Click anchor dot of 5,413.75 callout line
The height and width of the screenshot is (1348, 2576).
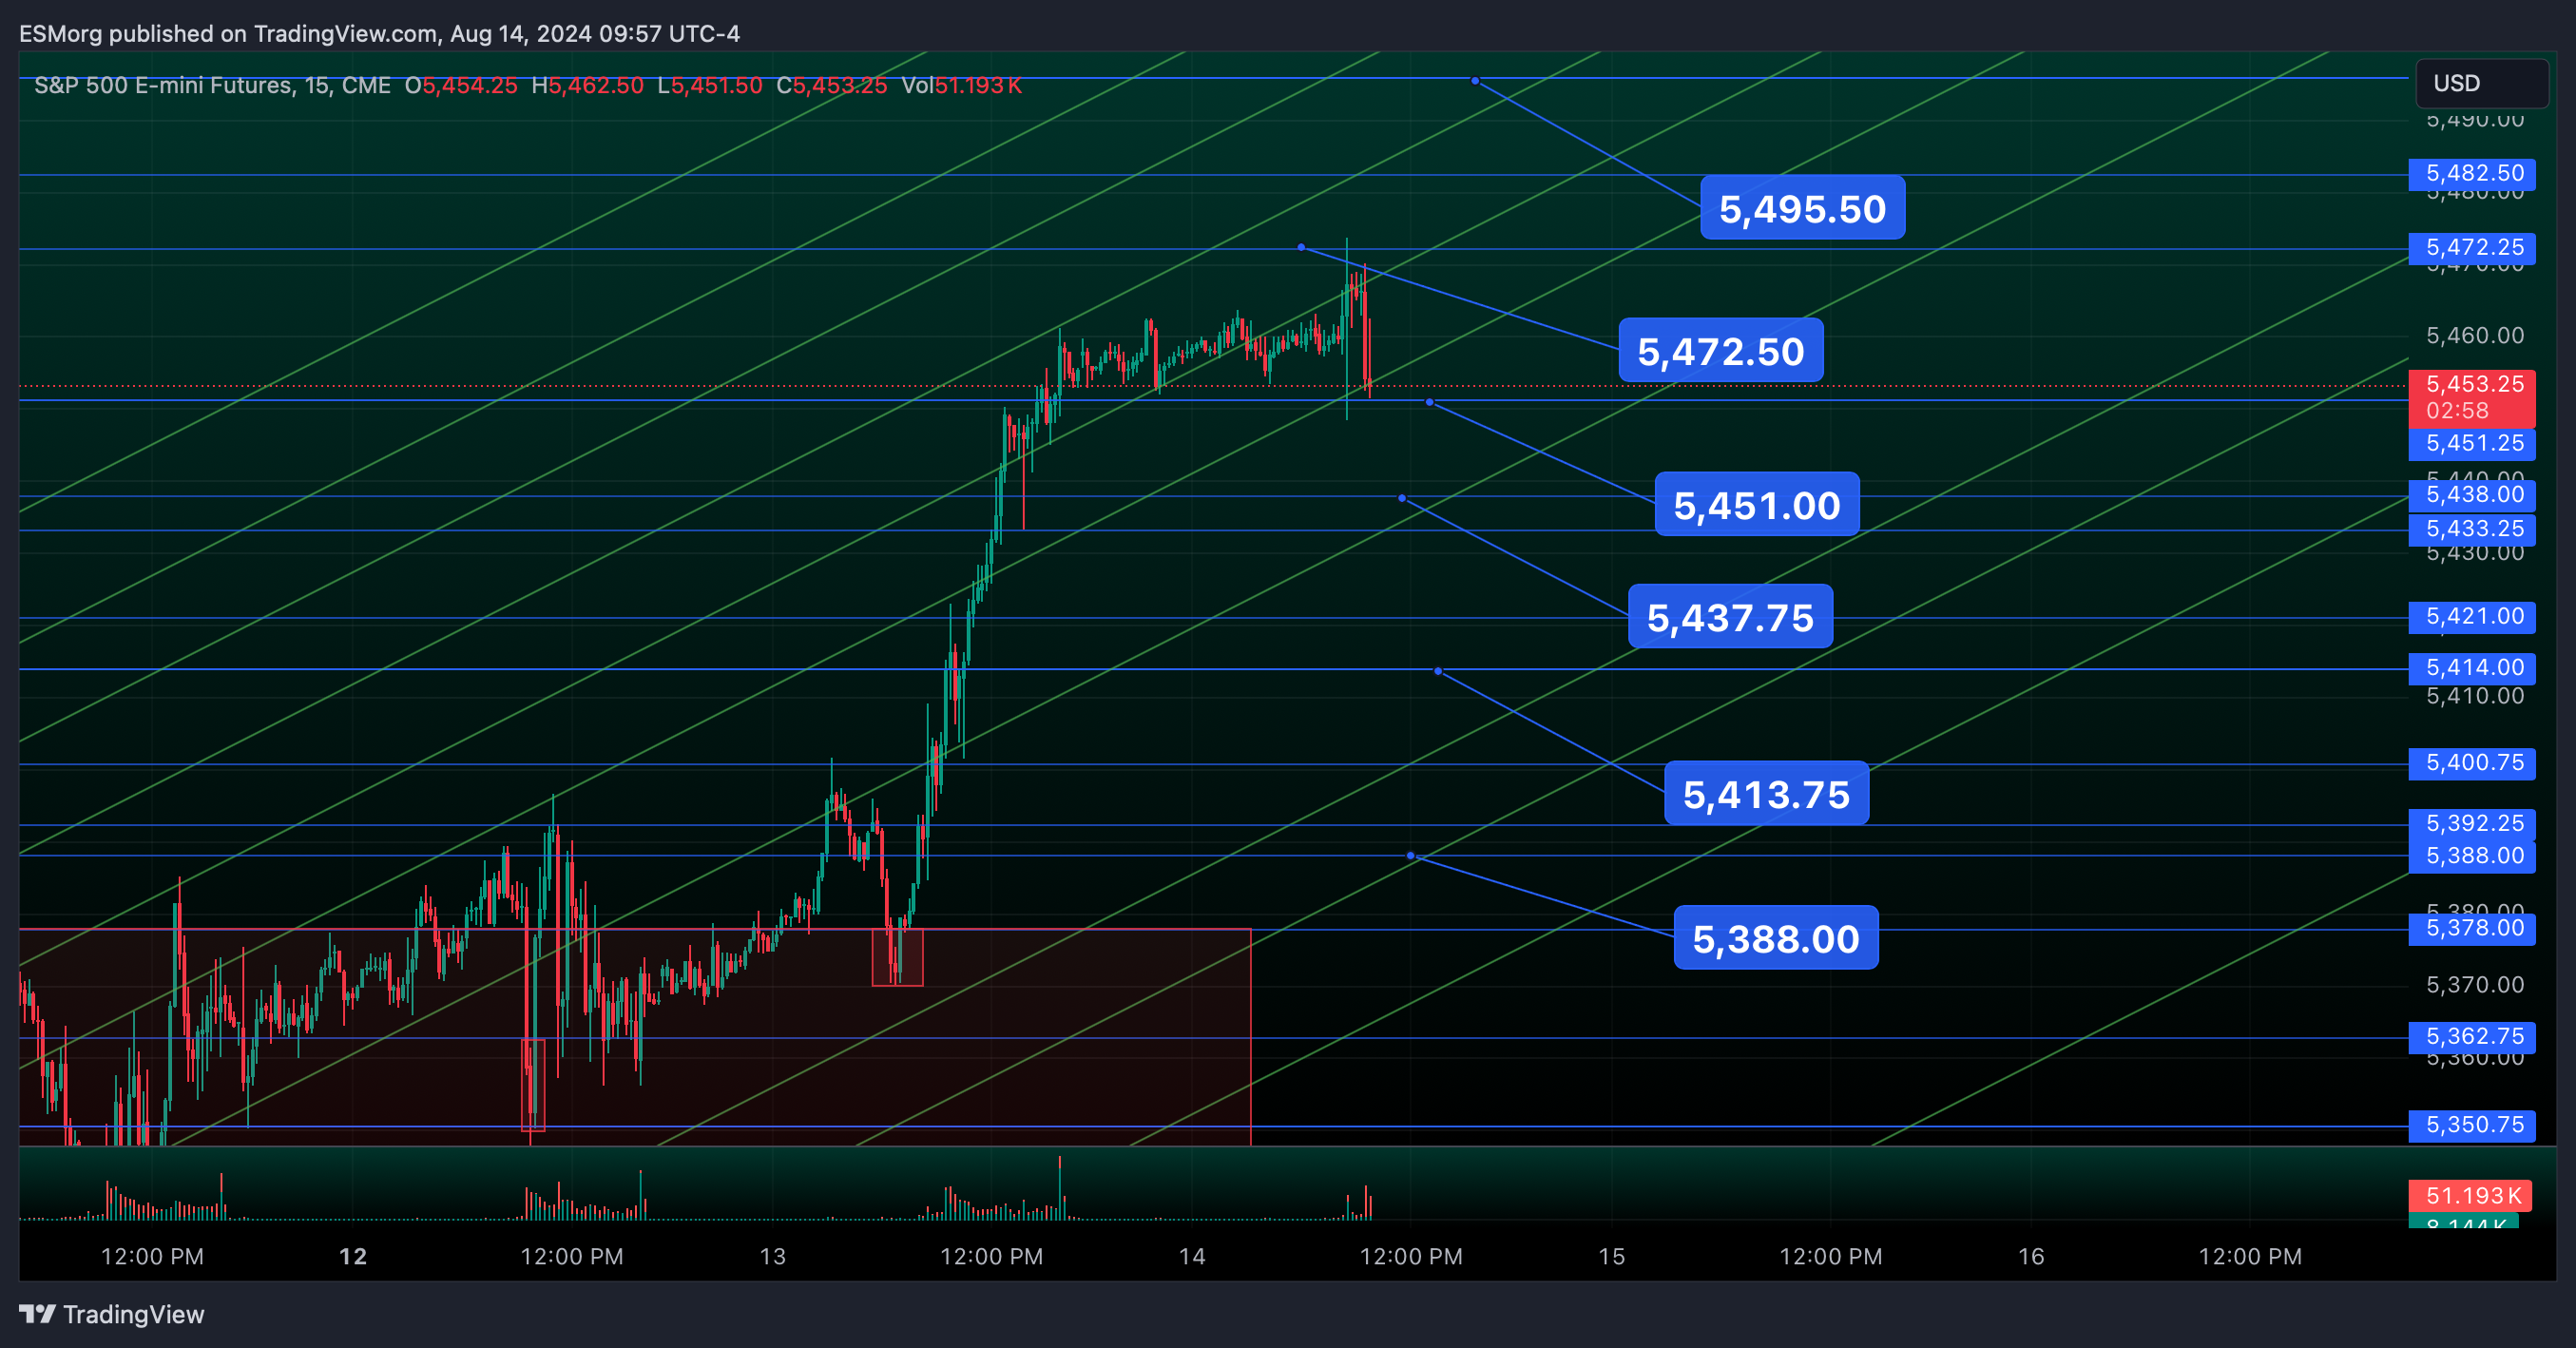click(x=1438, y=671)
